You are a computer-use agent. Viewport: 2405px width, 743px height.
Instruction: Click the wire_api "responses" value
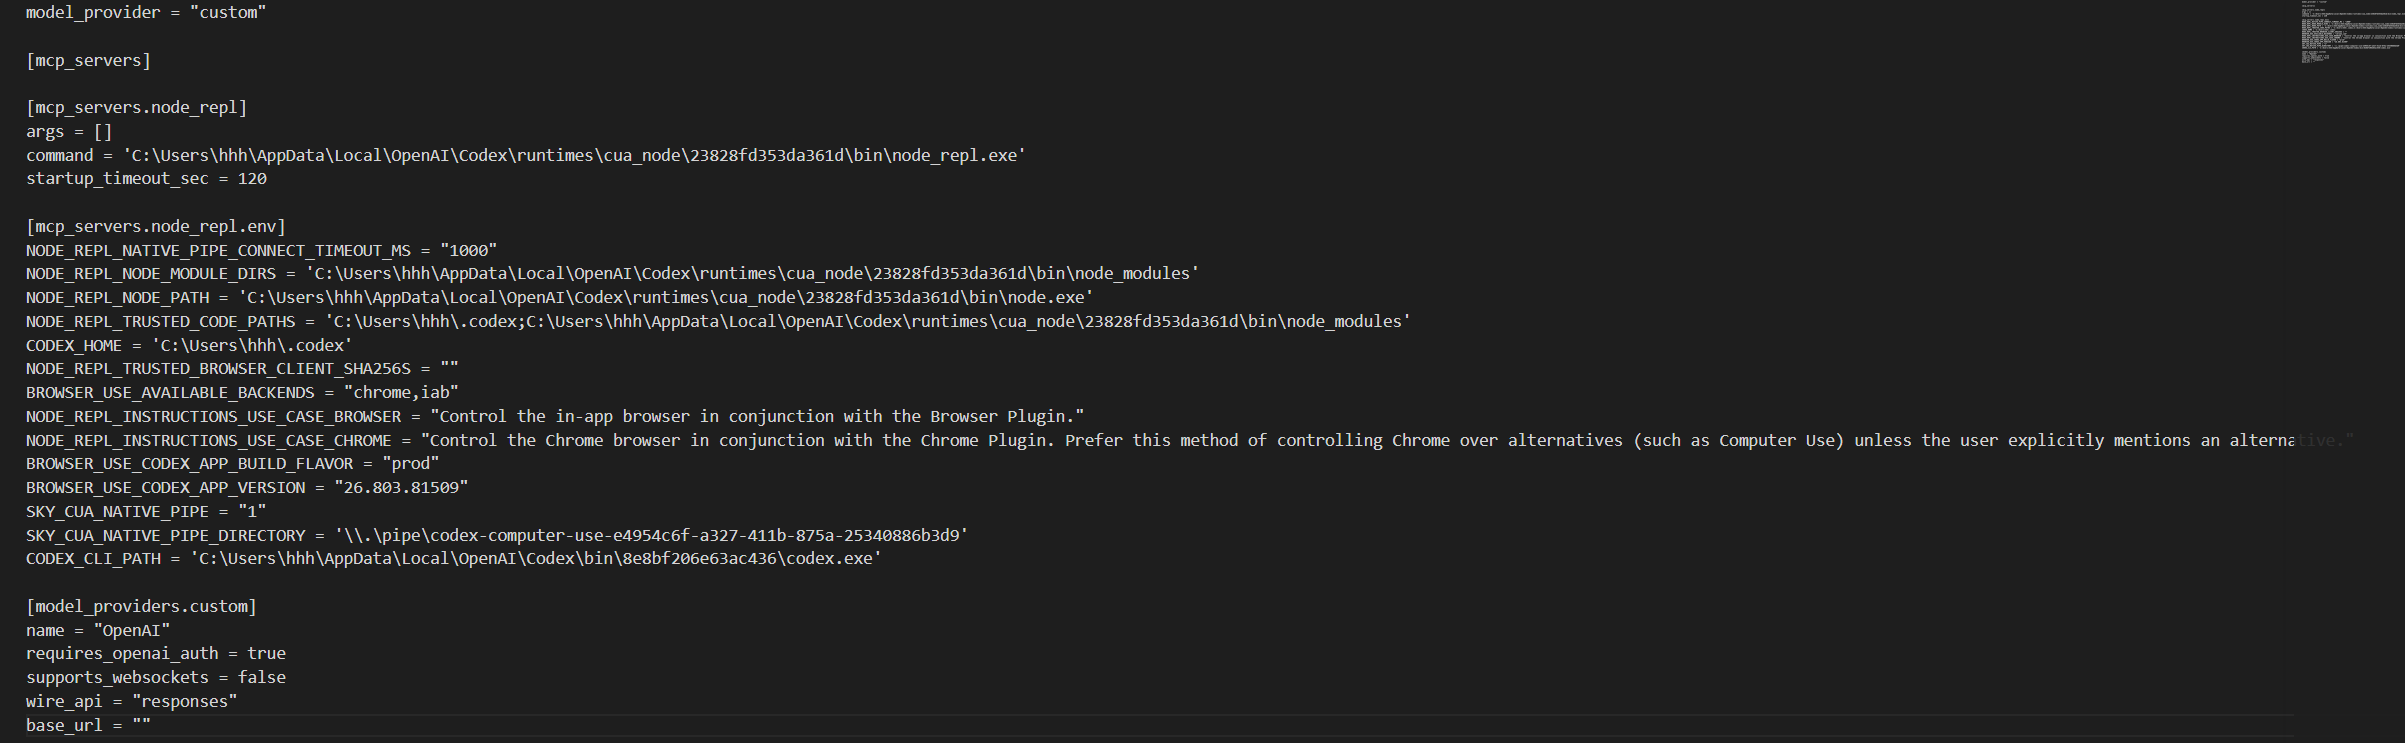pyautogui.click(x=185, y=701)
